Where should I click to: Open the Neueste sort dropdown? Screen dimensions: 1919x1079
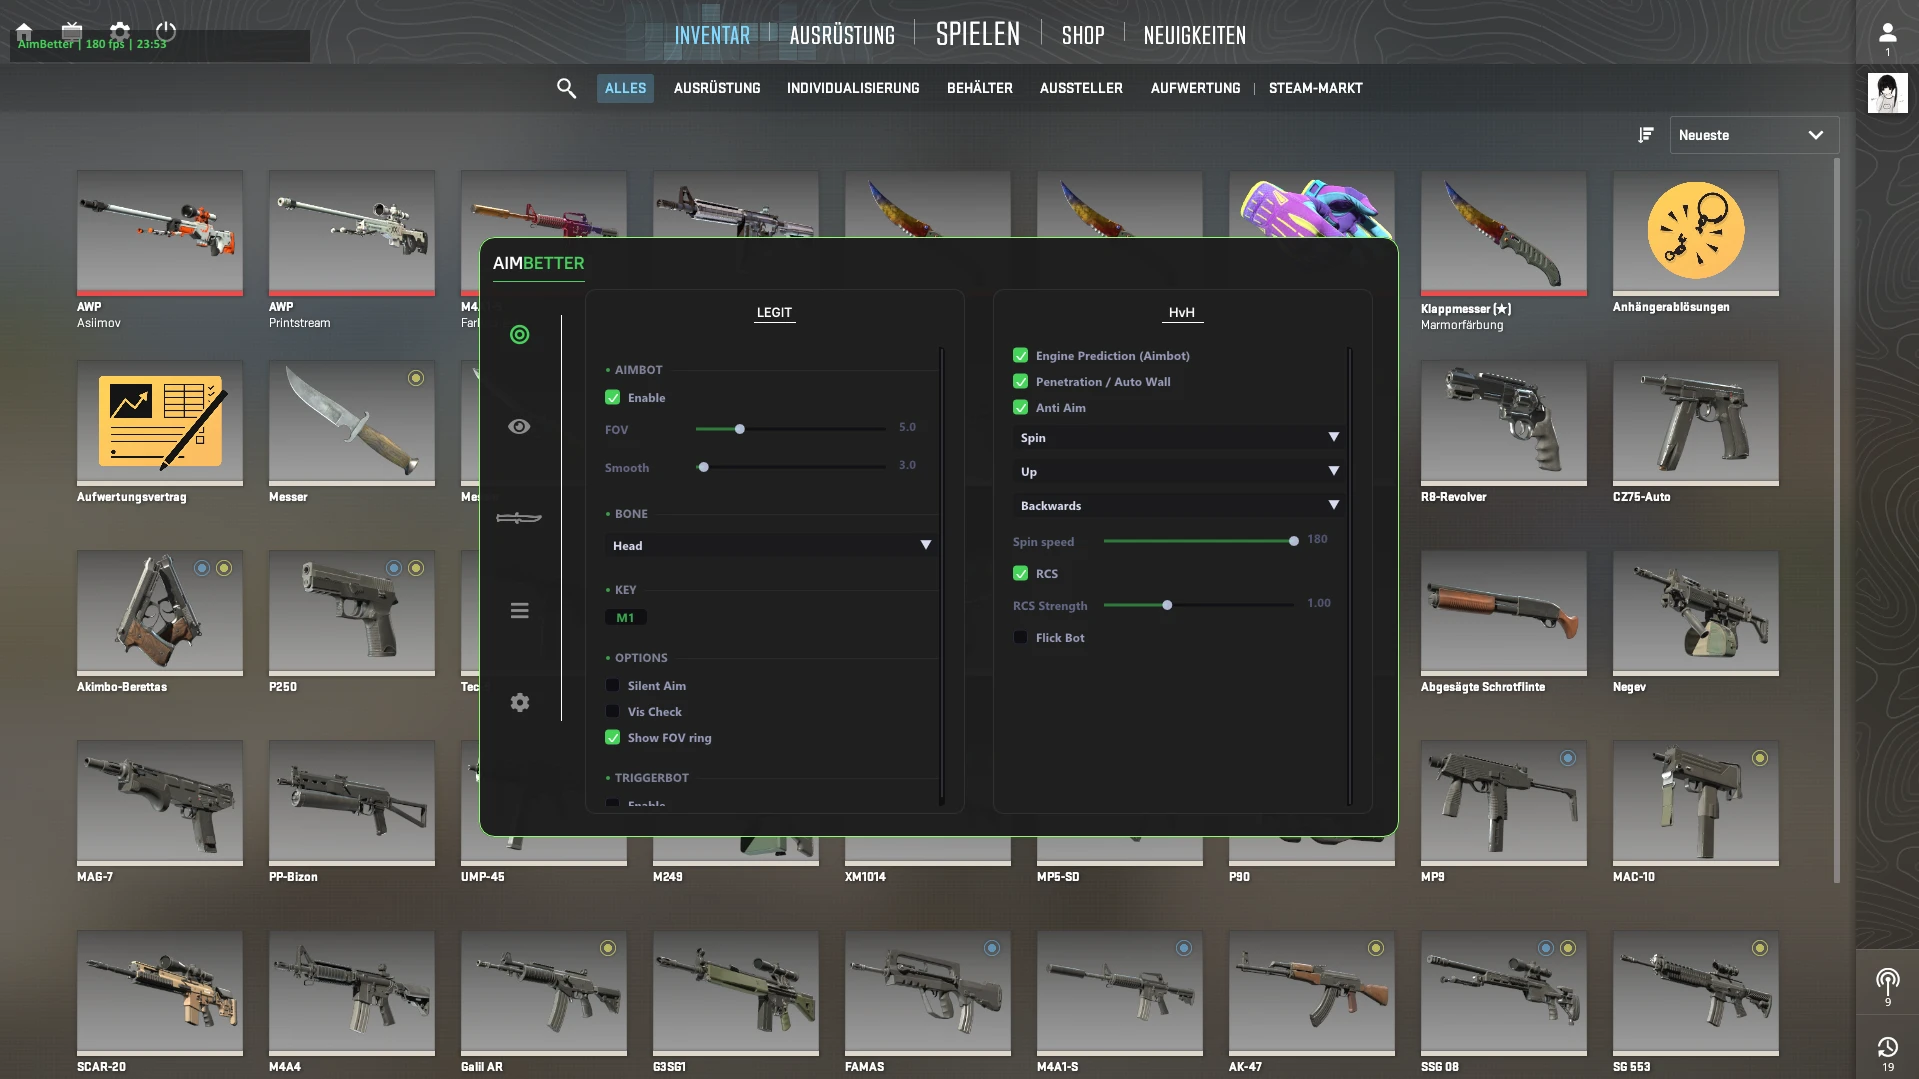(x=1754, y=135)
